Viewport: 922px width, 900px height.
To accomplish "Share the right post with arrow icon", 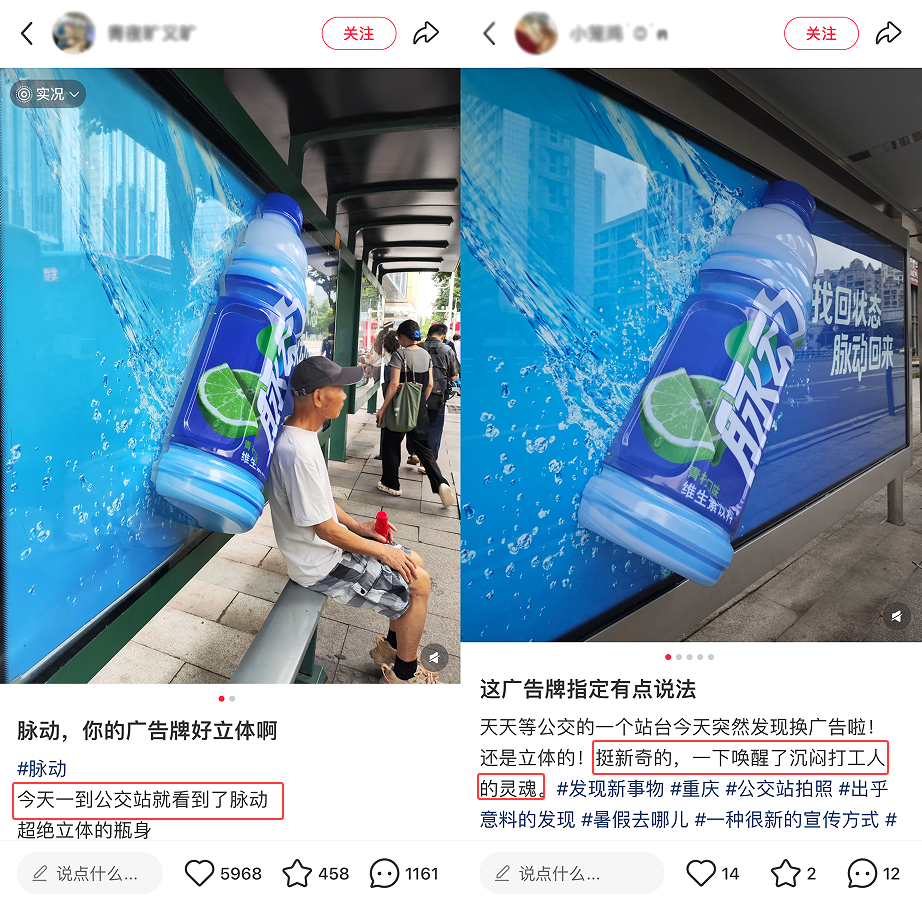I will tap(888, 34).
